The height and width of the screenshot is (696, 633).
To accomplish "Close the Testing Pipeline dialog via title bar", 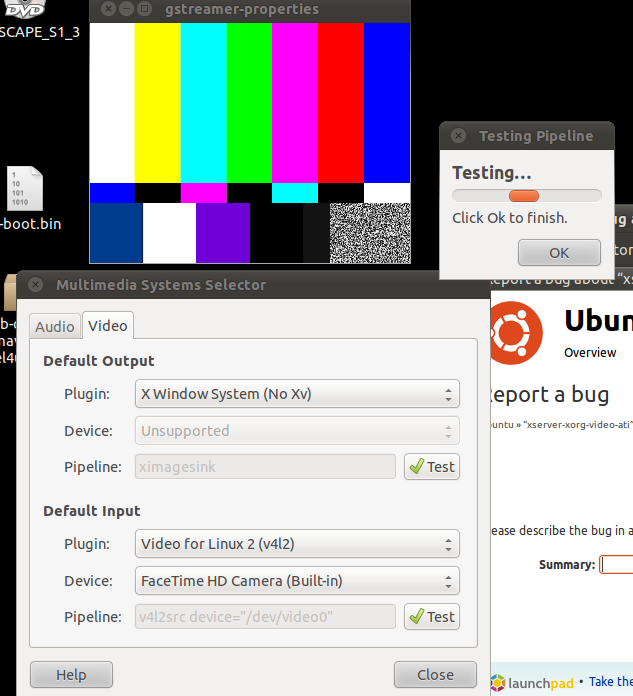I will (458, 136).
